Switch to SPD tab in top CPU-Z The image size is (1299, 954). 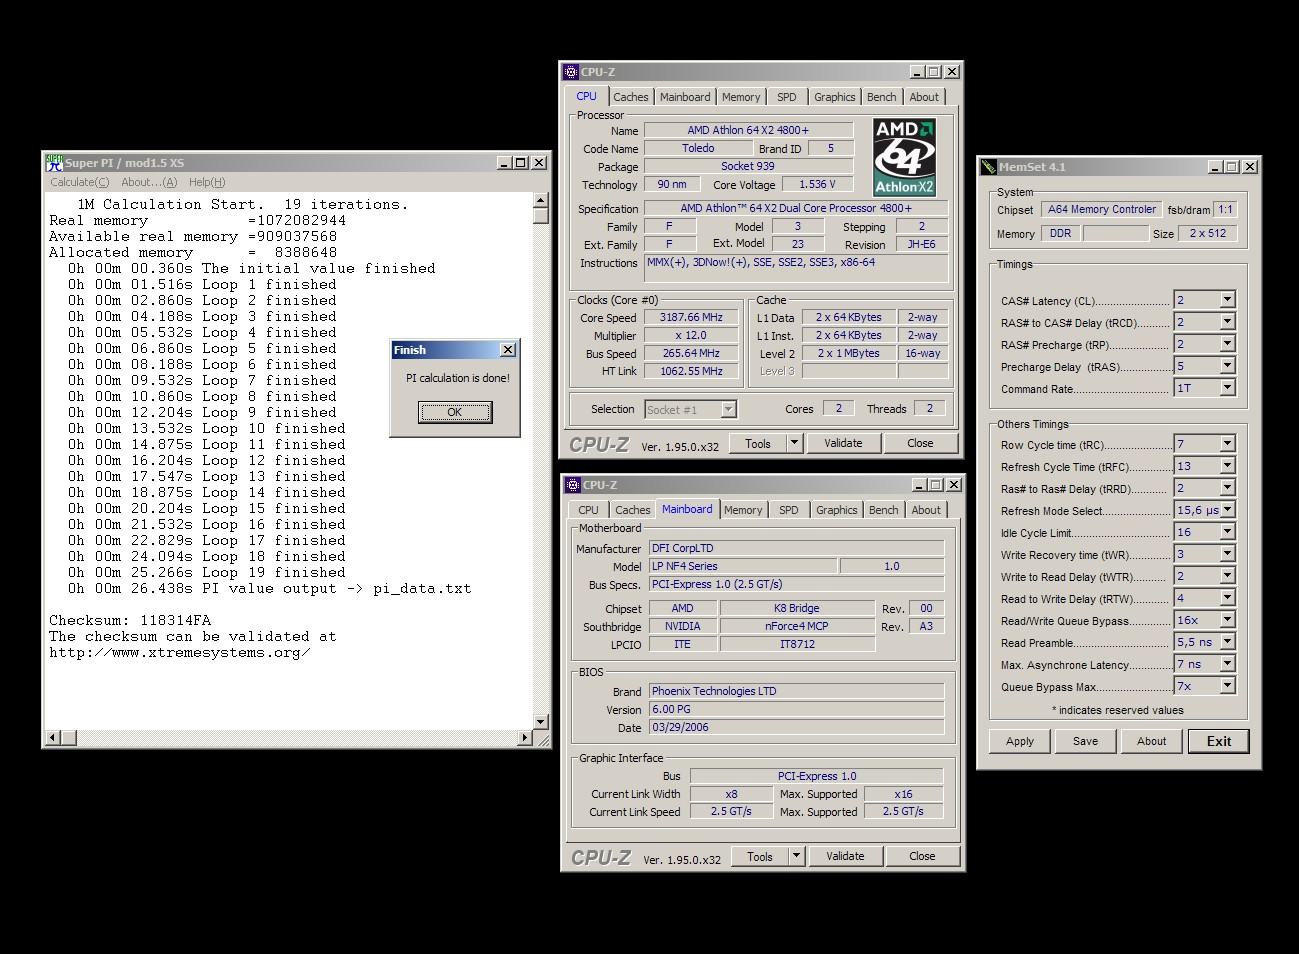[787, 97]
